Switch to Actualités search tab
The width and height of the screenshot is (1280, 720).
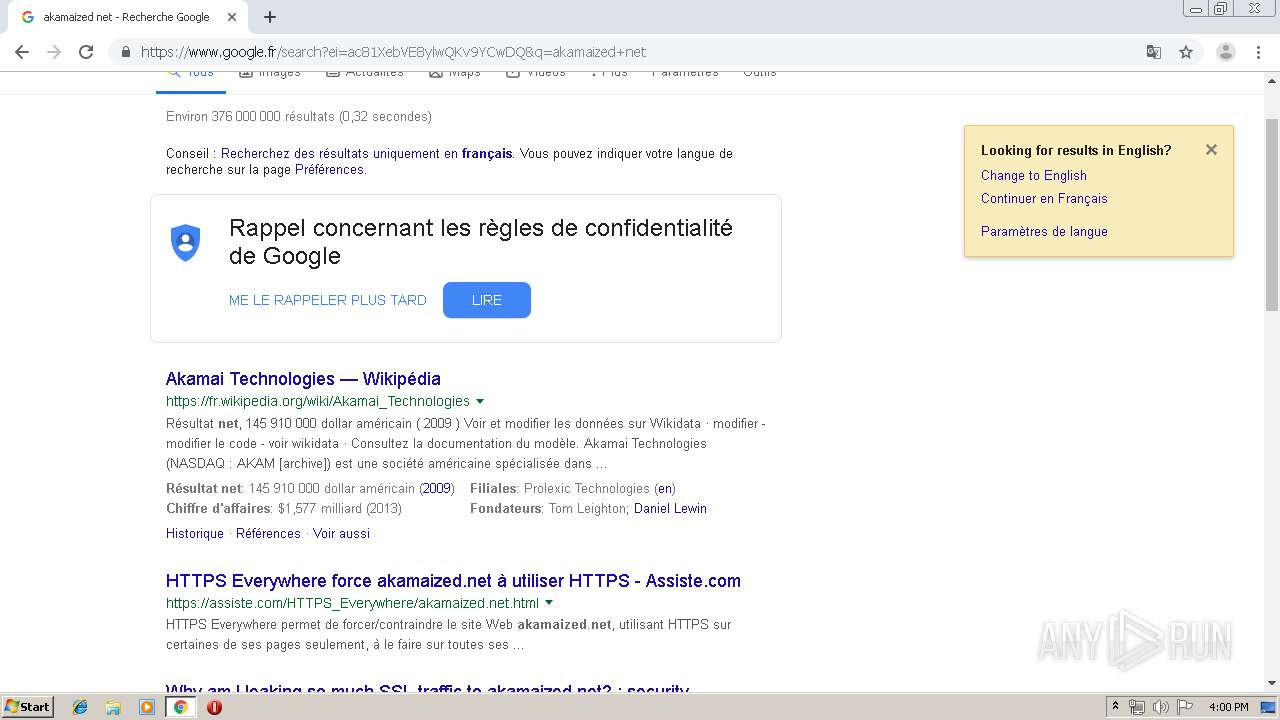[365, 73]
